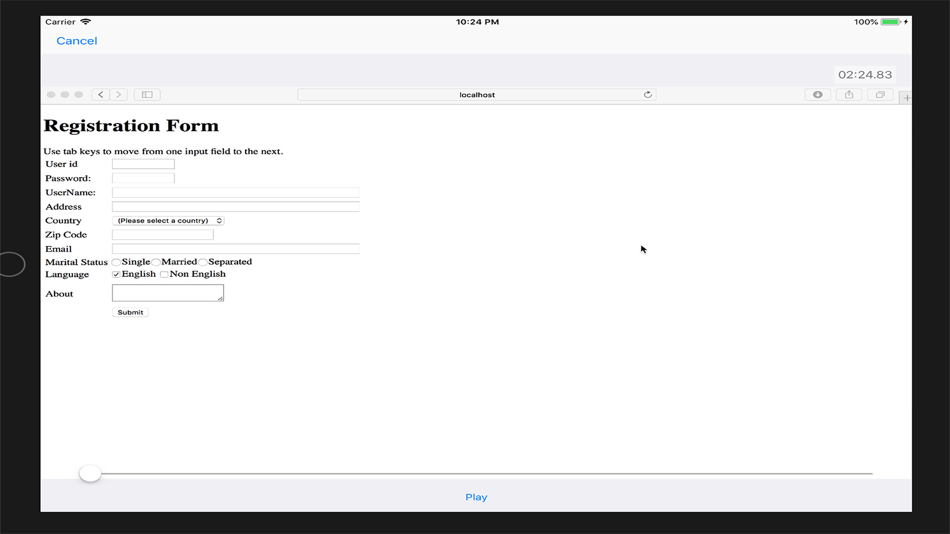Image resolution: width=950 pixels, height=534 pixels.
Task: Toggle the browser sidebar icon
Action: click(147, 95)
